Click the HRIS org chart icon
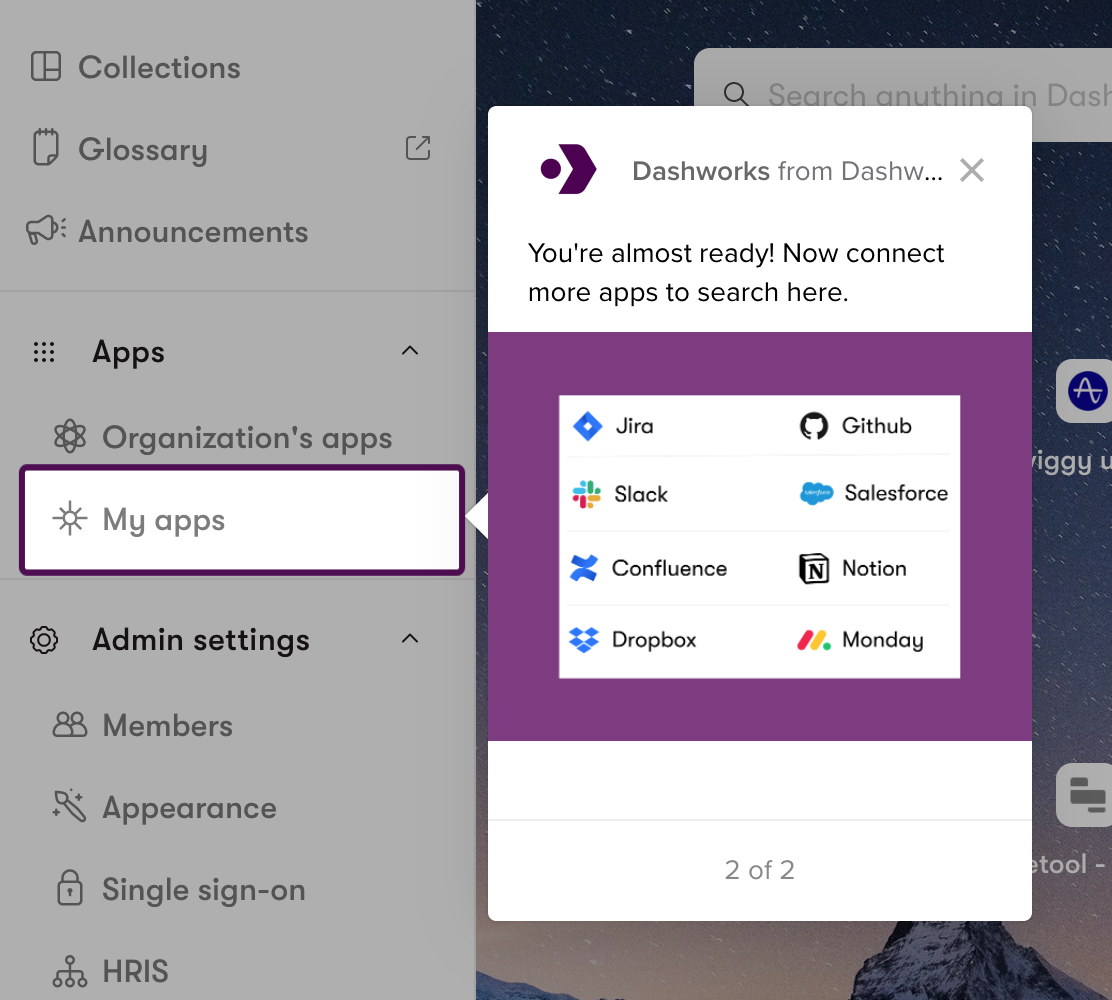The image size is (1112, 1000). (70, 971)
